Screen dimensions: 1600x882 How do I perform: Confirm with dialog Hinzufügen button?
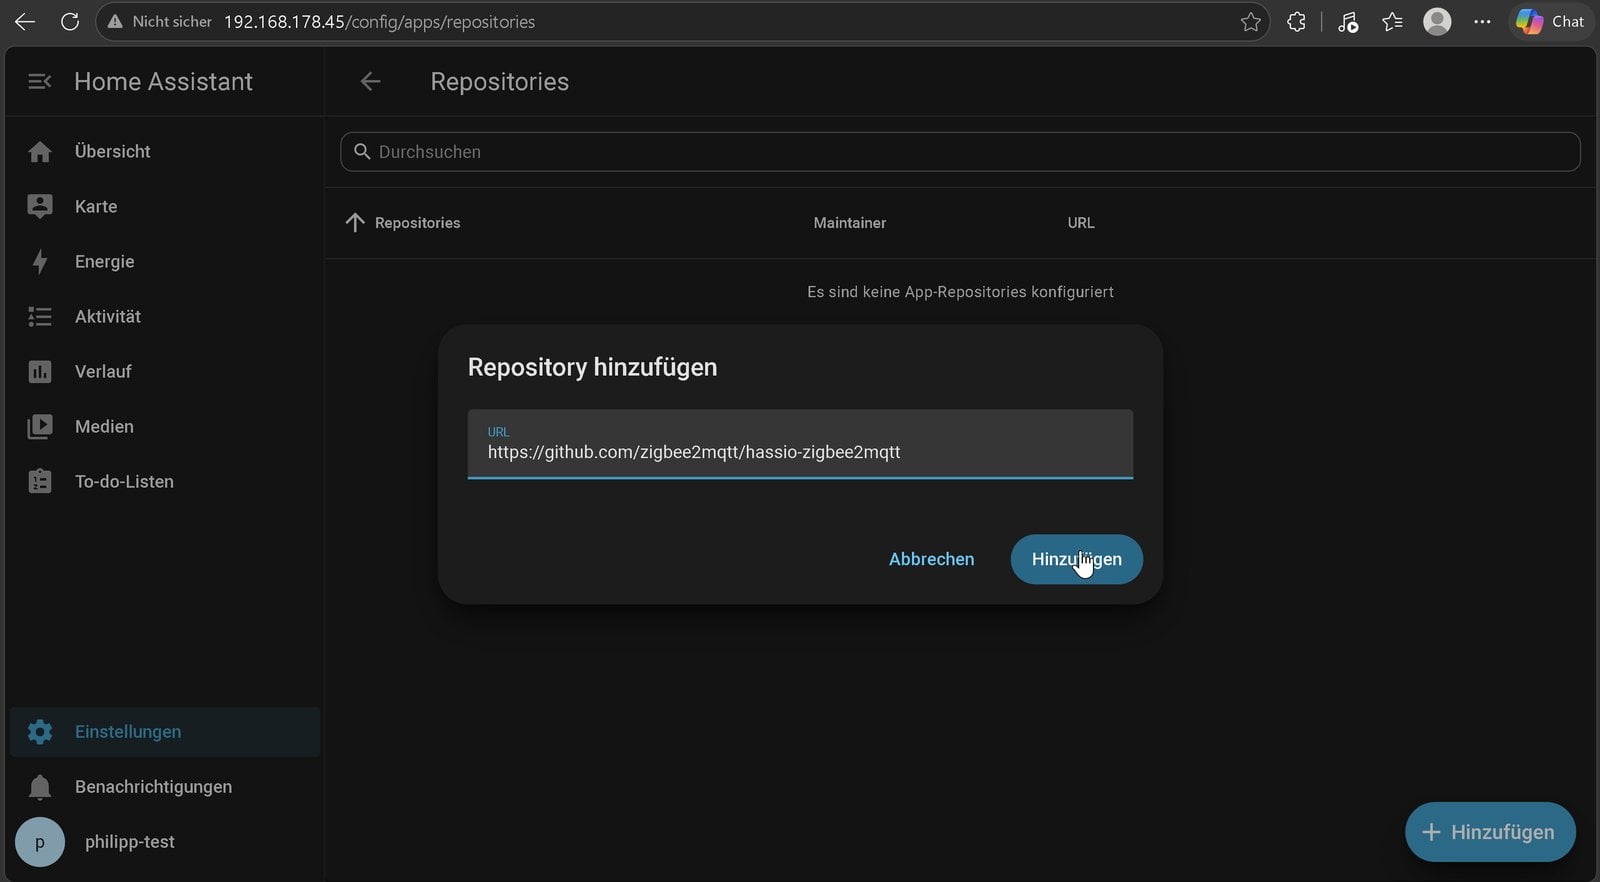coord(1077,559)
